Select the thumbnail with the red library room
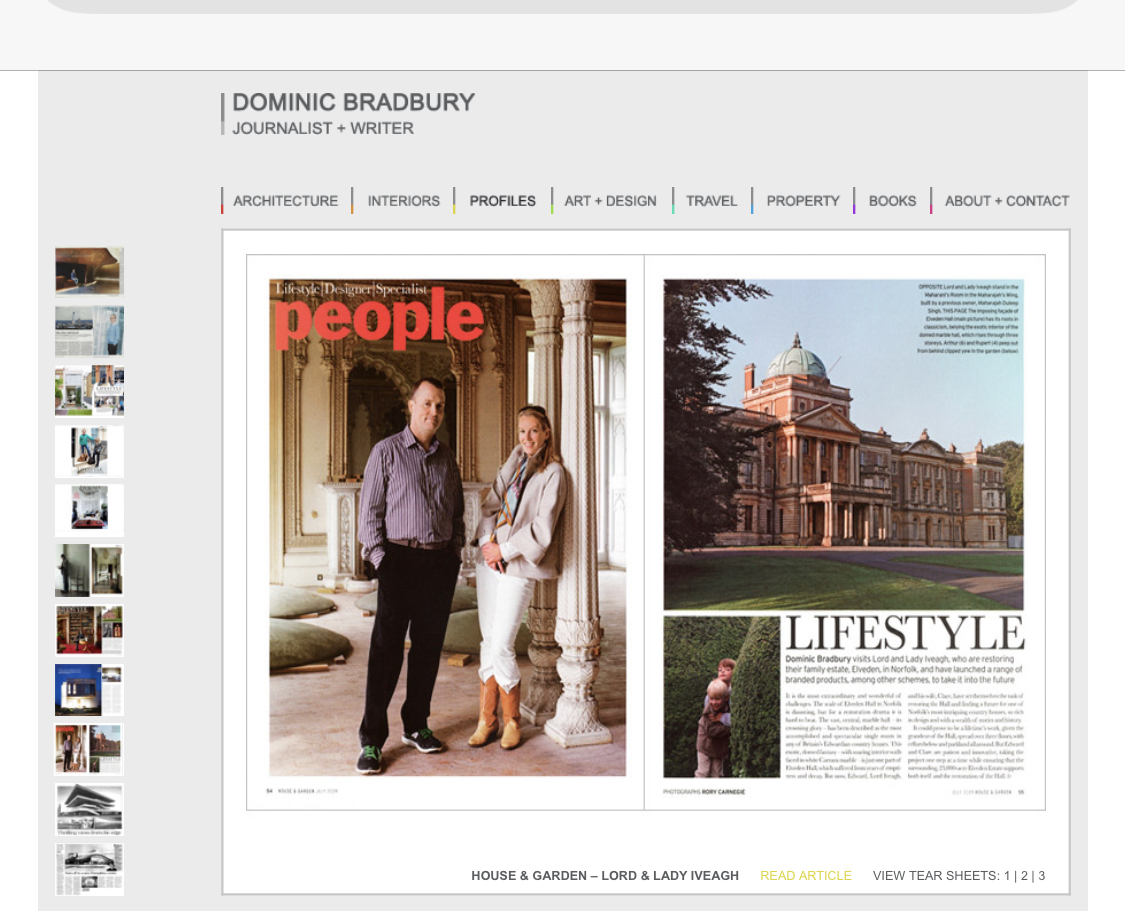 [89, 630]
